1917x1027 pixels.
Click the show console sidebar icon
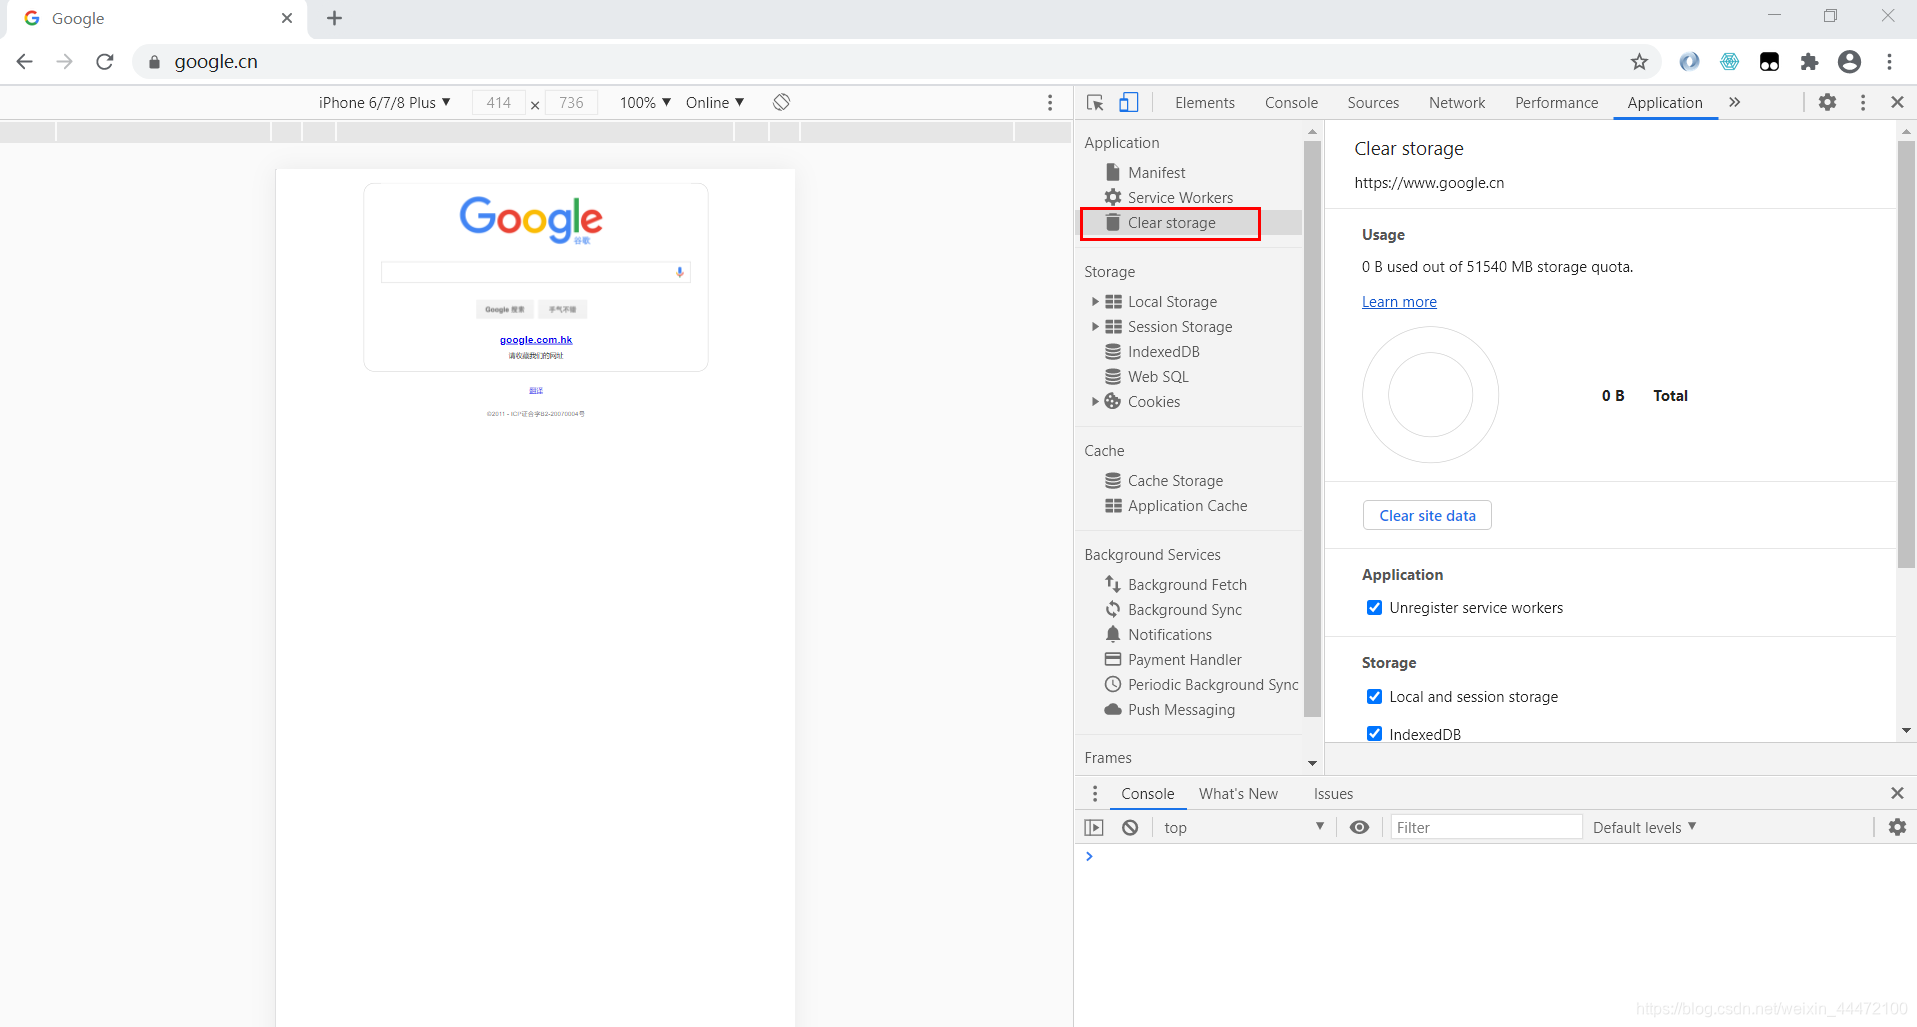[x=1094, y=827]
